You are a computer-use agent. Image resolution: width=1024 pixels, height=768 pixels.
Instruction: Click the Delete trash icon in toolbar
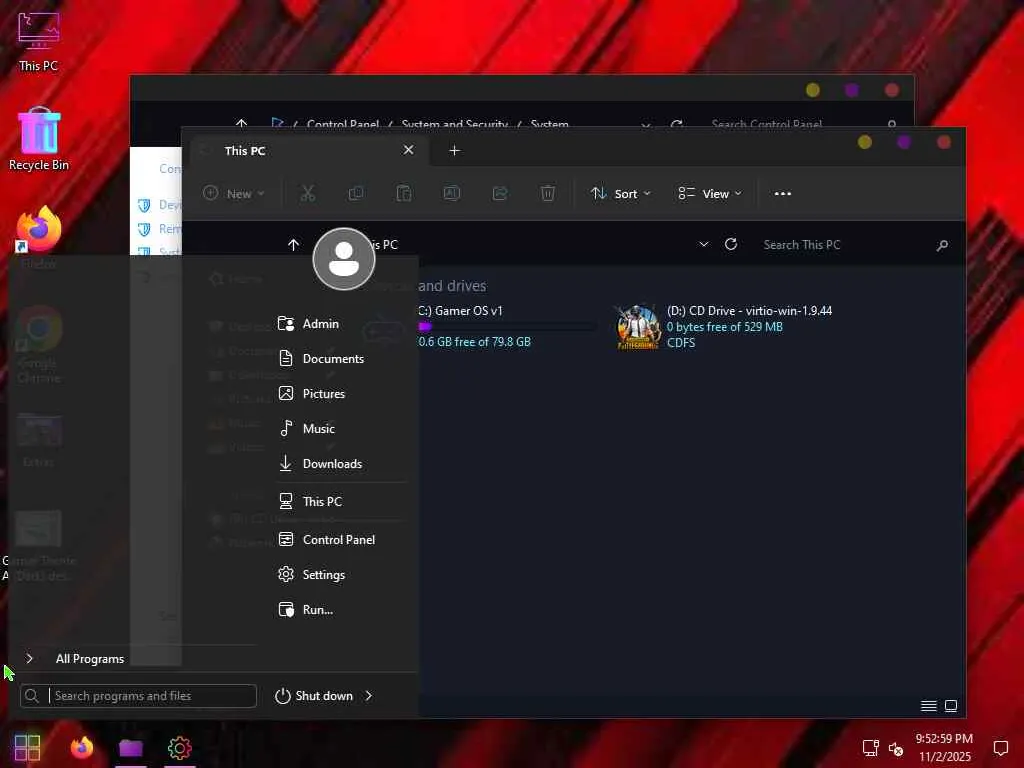coord(548,193)
